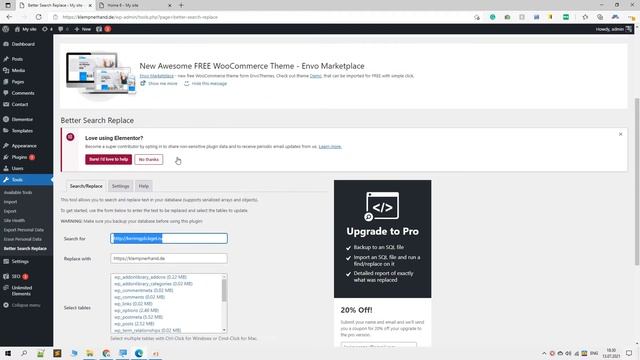640x360 pixels.
Task: Open the Collections icon in browser toolbar
Action: (x=600, y=17)
